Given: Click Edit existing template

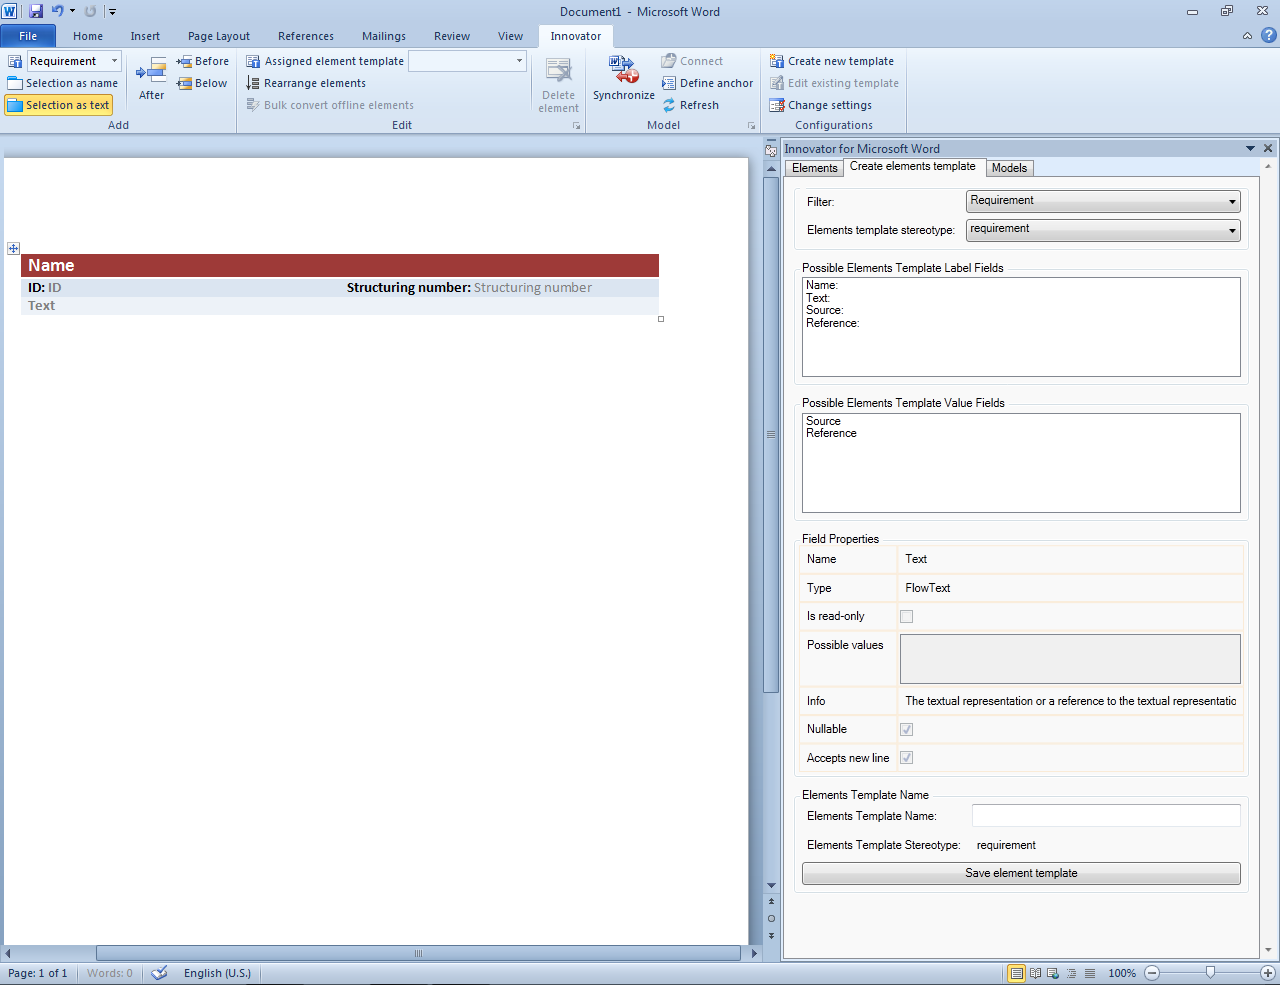Looking at the screenshot, I should [x=834, y=83].
